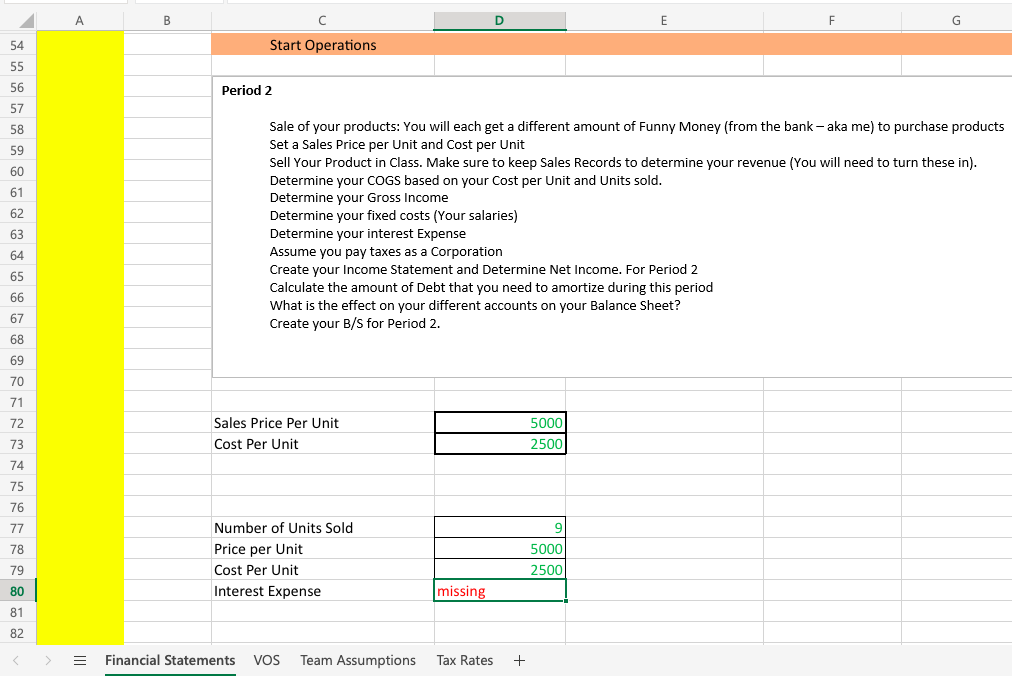Click the right sheet navigation arrow
The height and width of the screenshot is (676, 1012).
(47, 660)
